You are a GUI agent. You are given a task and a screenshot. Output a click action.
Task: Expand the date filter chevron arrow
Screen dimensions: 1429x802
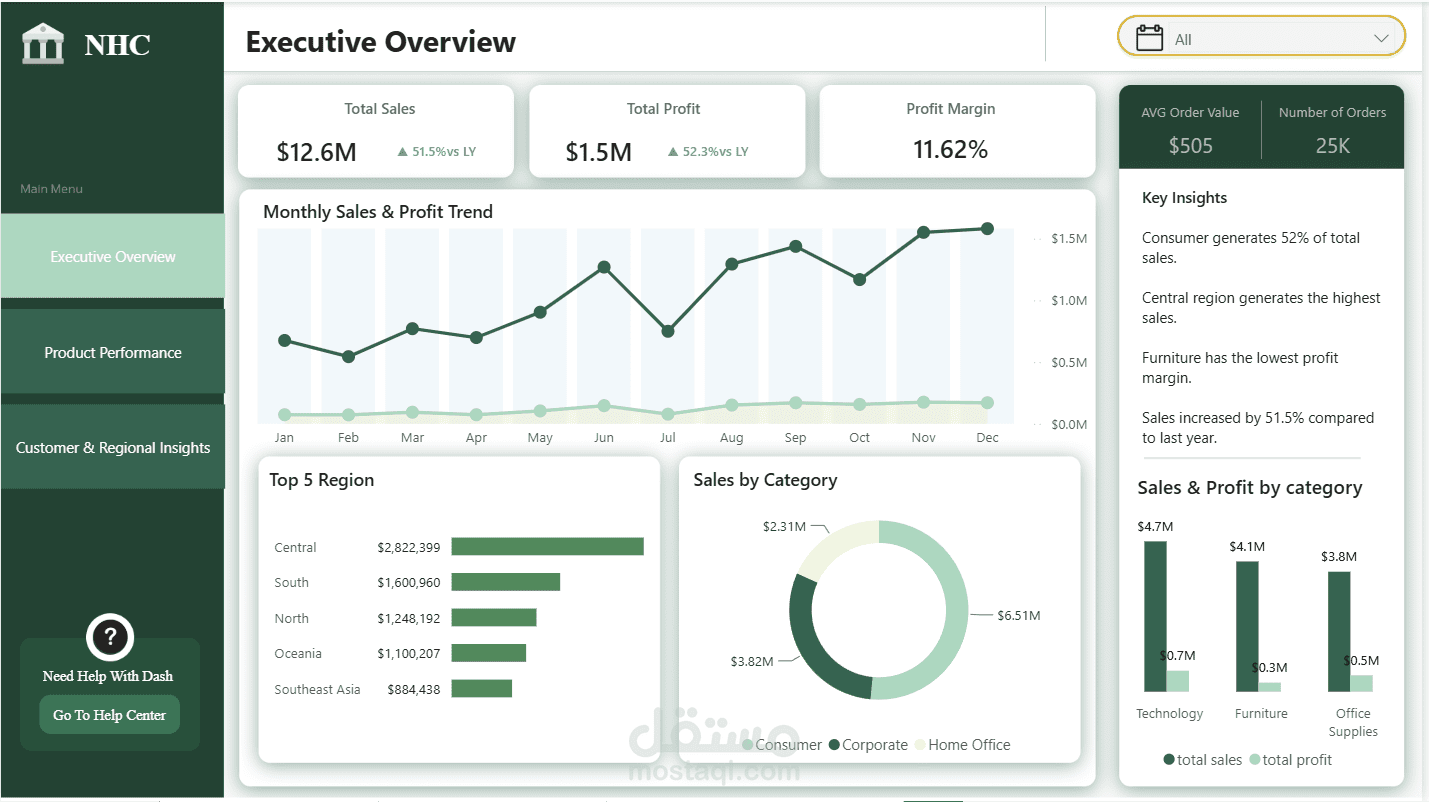[1381, 39]
